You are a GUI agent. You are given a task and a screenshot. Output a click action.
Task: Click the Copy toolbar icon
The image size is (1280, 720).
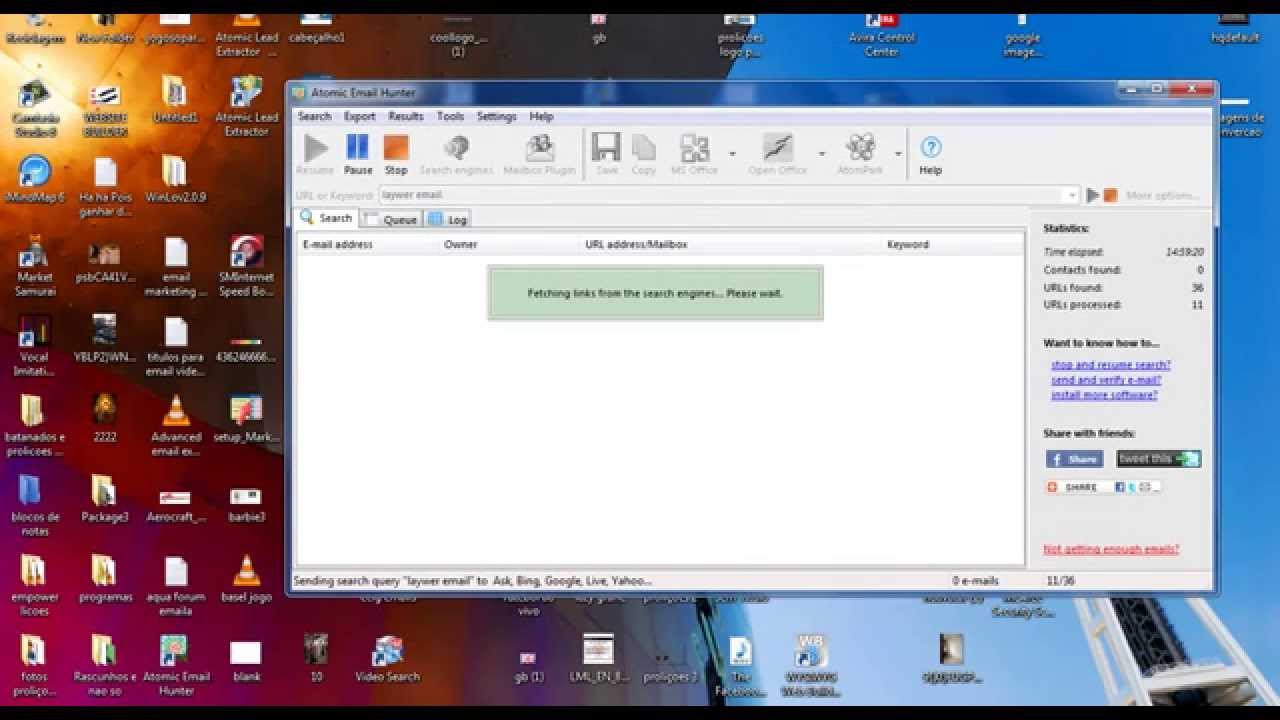(x=644, y=155)
